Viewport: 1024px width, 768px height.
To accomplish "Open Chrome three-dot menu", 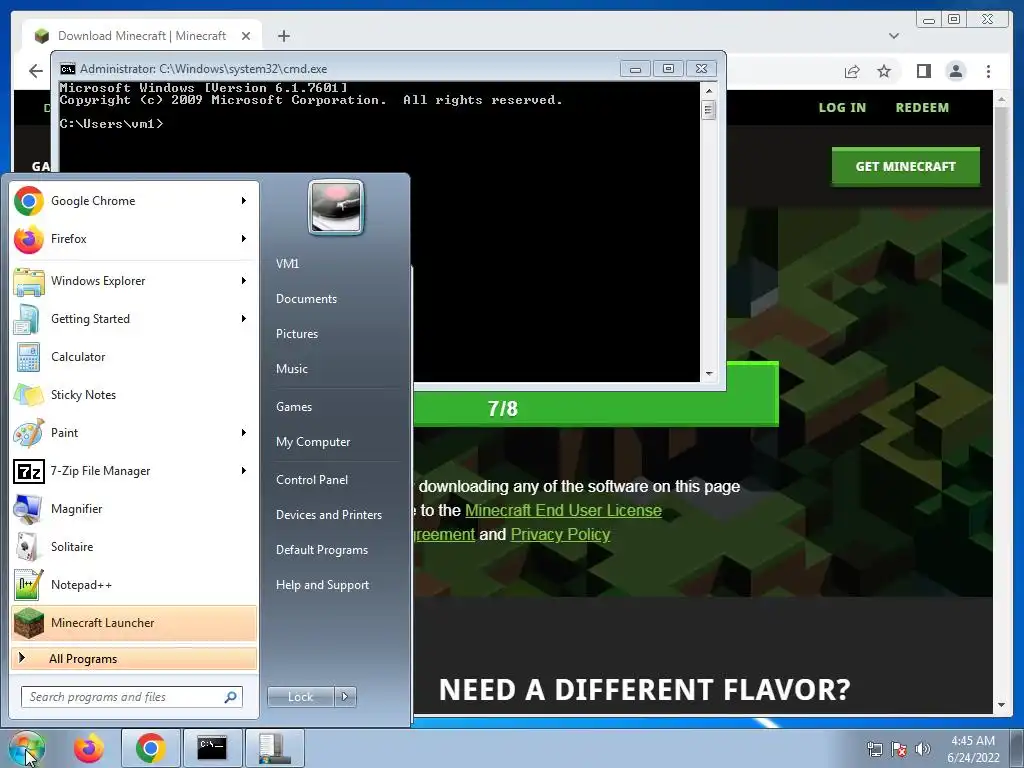I will coord(988,71).
